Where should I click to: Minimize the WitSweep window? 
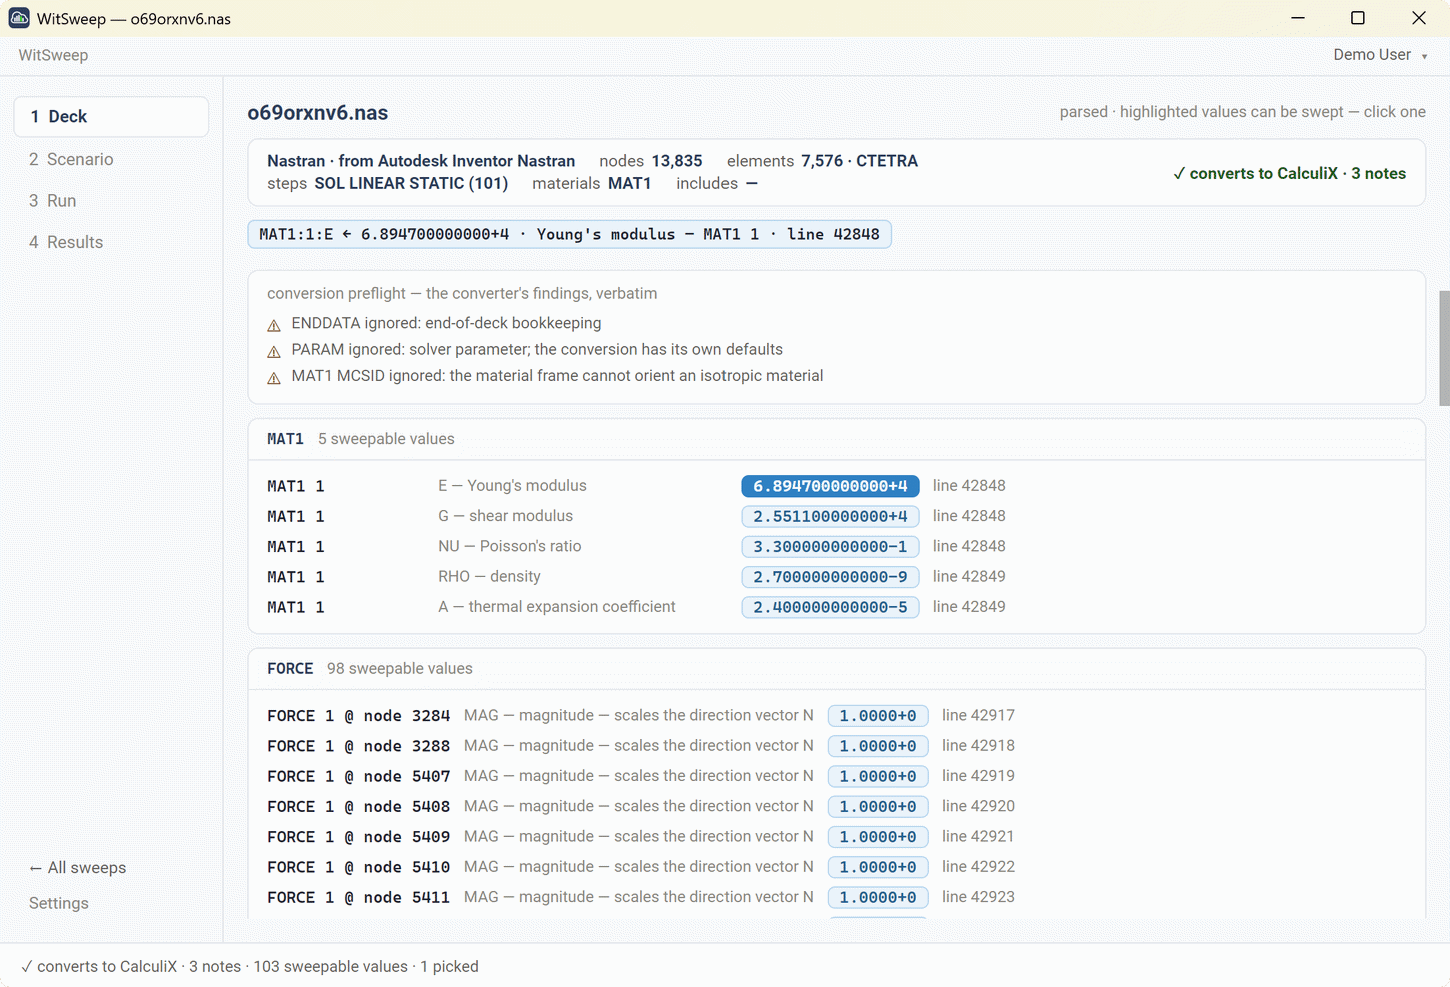[x=1298, y=18]
